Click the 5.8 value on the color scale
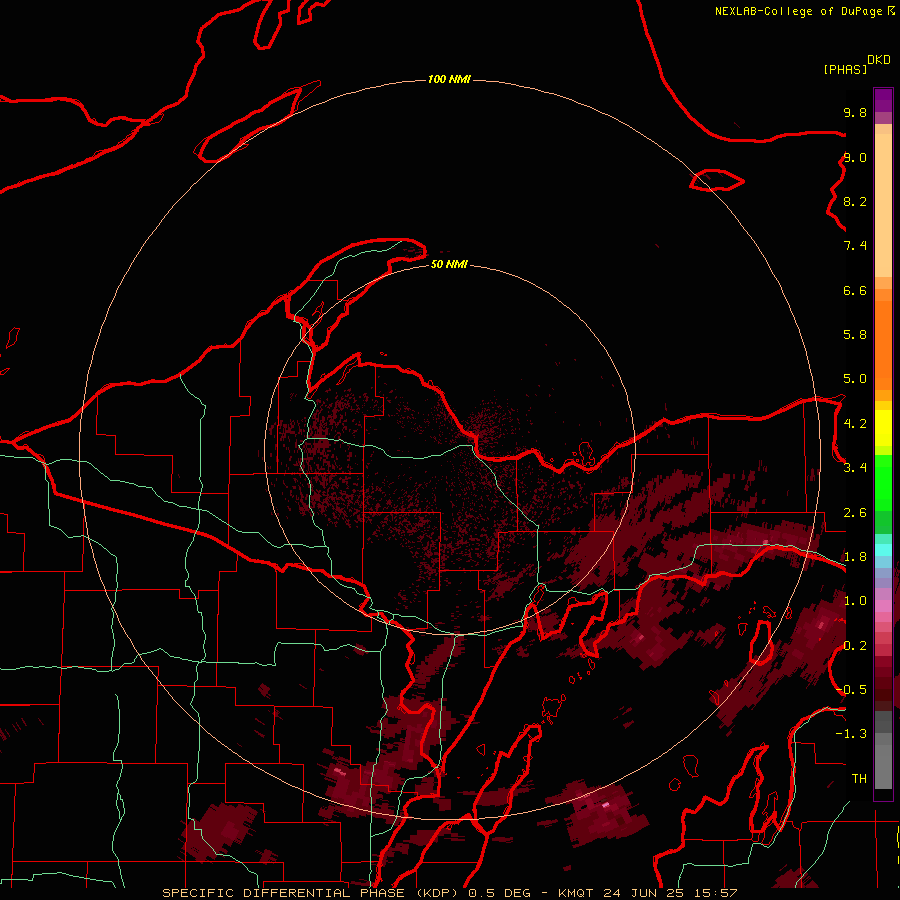 855,335
